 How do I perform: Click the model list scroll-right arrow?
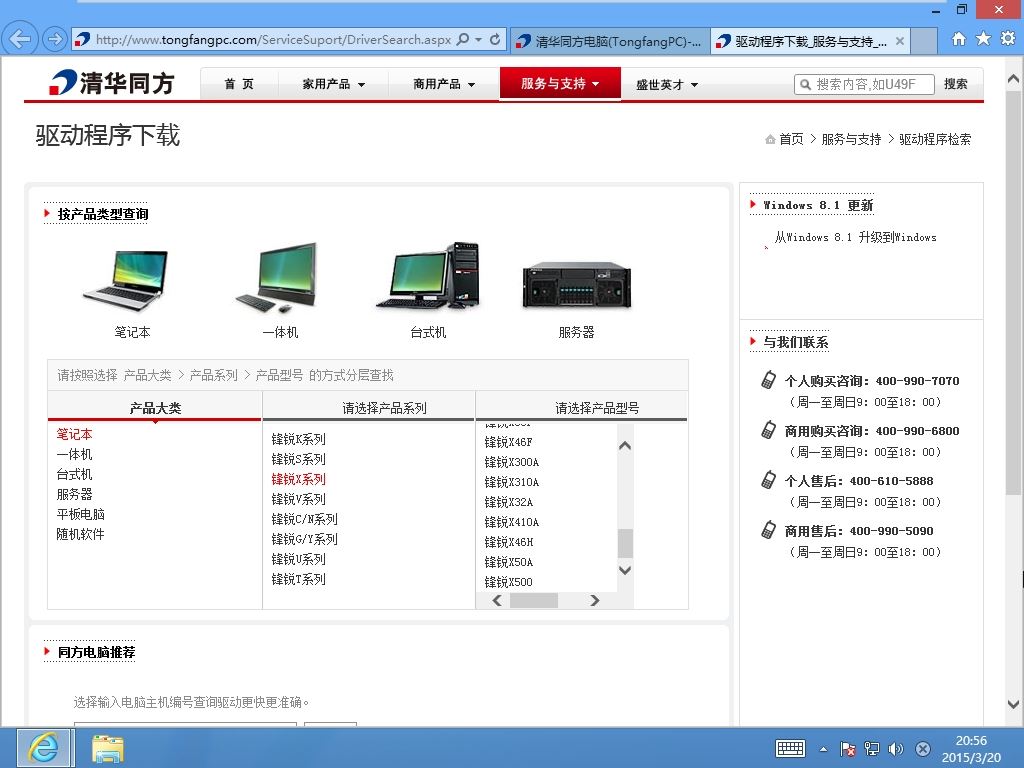(594, 600)
